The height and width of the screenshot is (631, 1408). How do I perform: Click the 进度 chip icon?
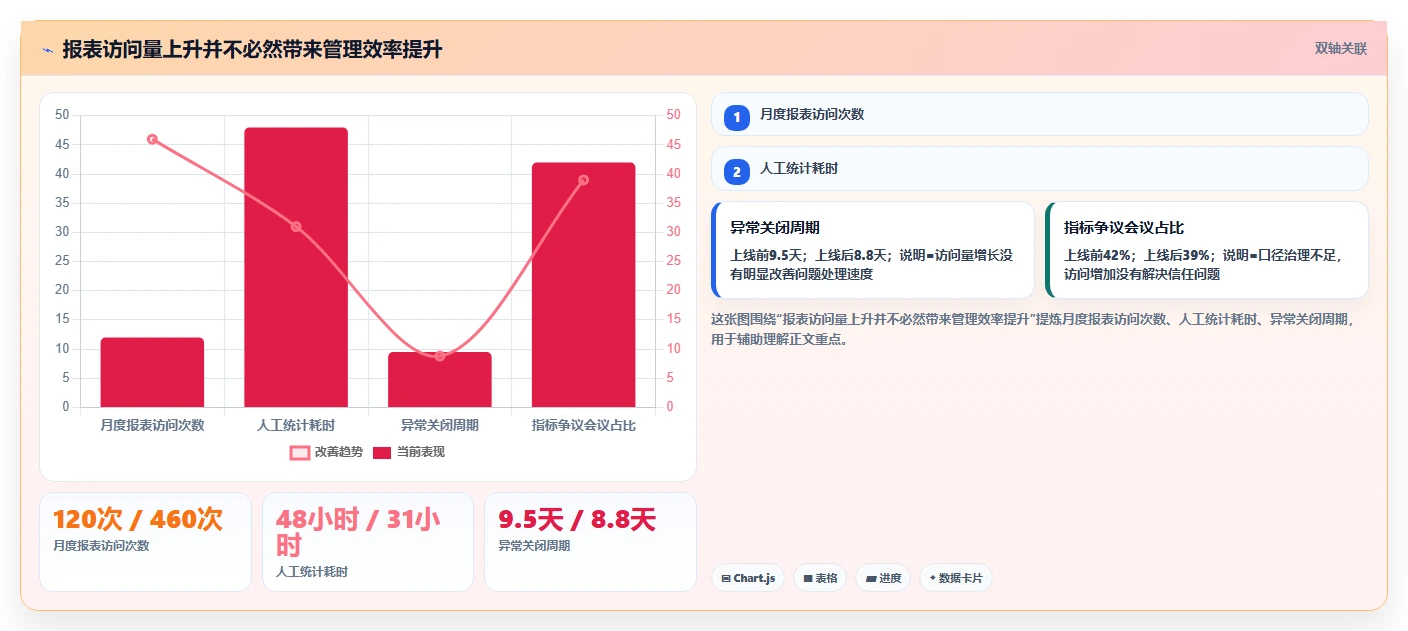[x=870, y=578]
